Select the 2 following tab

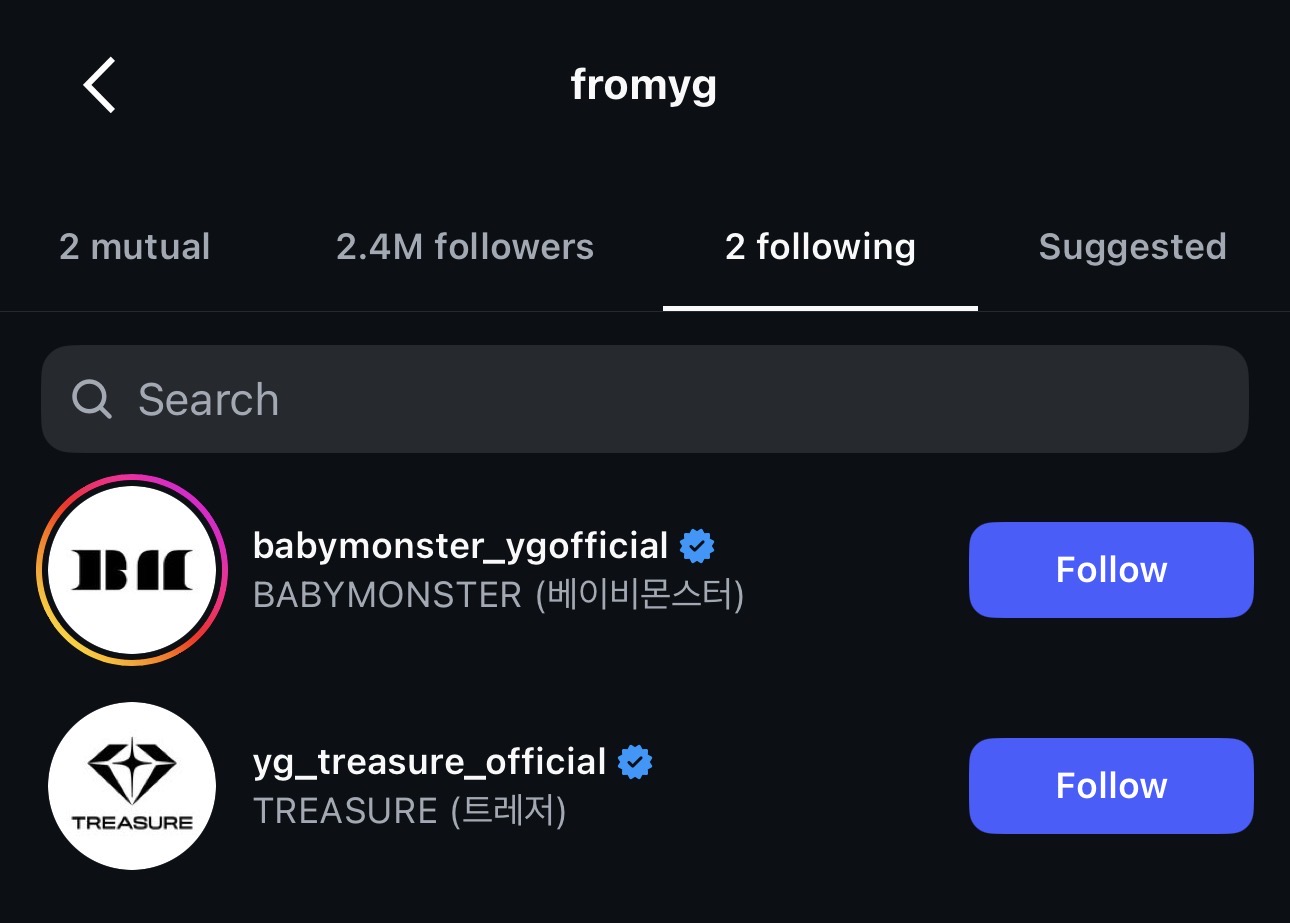click(820, 247)
